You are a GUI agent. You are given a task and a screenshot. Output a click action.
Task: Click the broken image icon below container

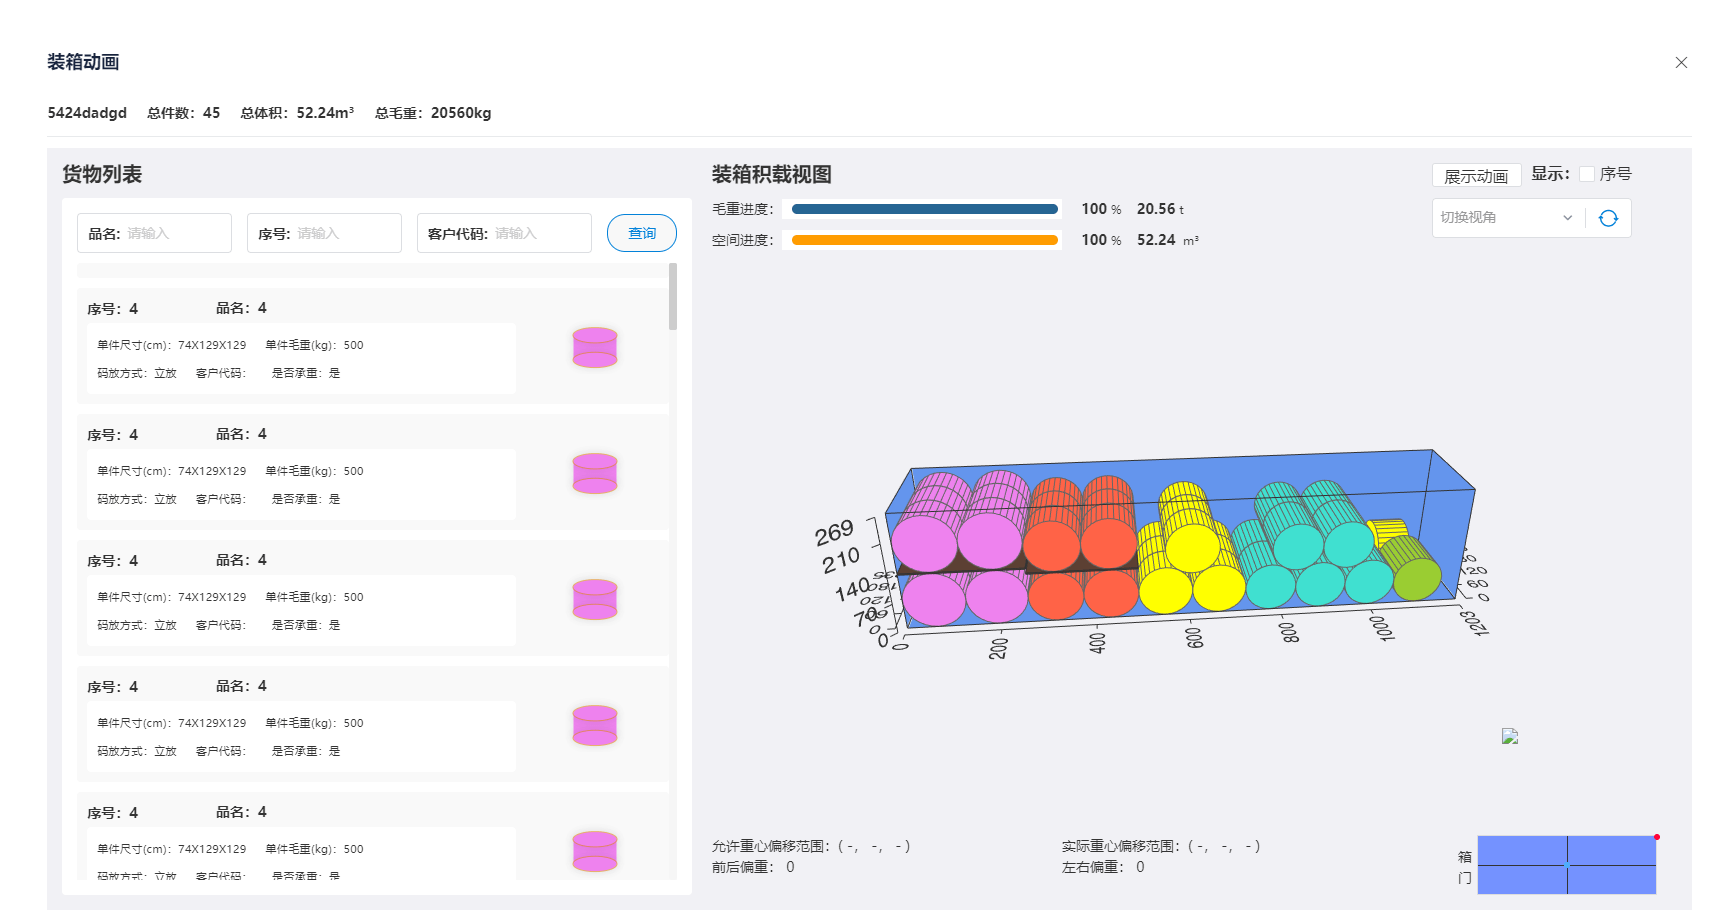pos(1510,737)
